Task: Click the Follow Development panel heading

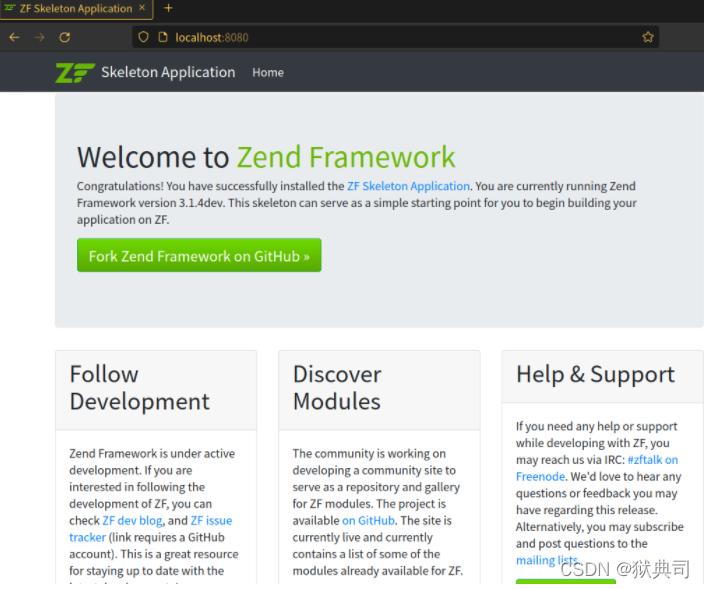Action: pos(140,388)
